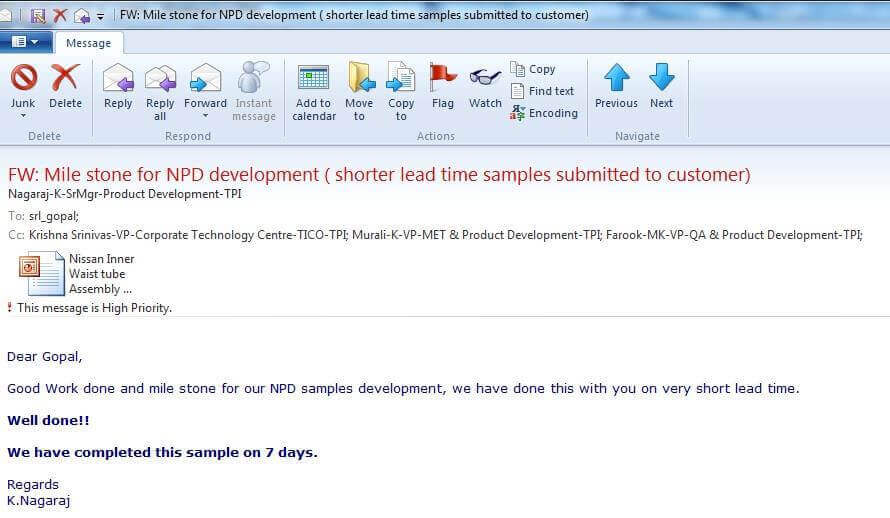Click the red email subject heading
The height and width of the screenshot is (518, 890).
click(379, 174)
